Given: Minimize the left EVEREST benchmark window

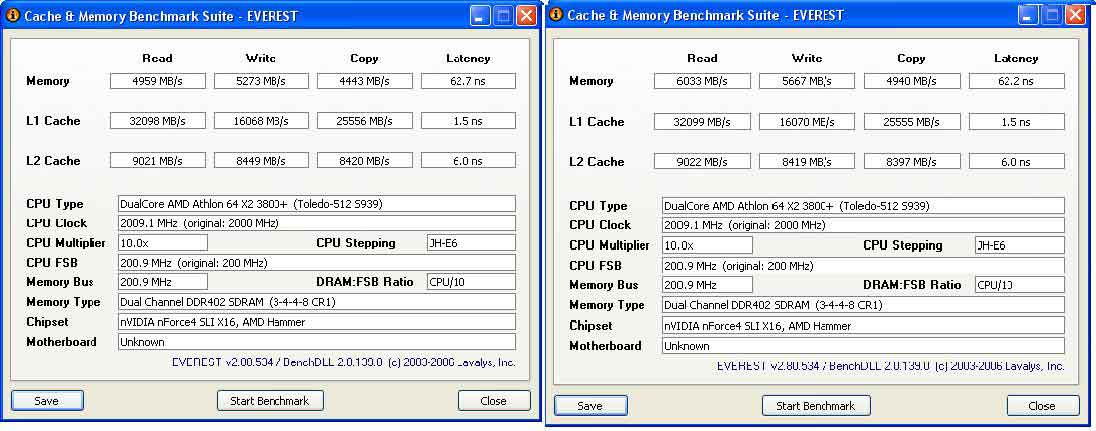Looking at the screenshot, I should coord(480,15).
